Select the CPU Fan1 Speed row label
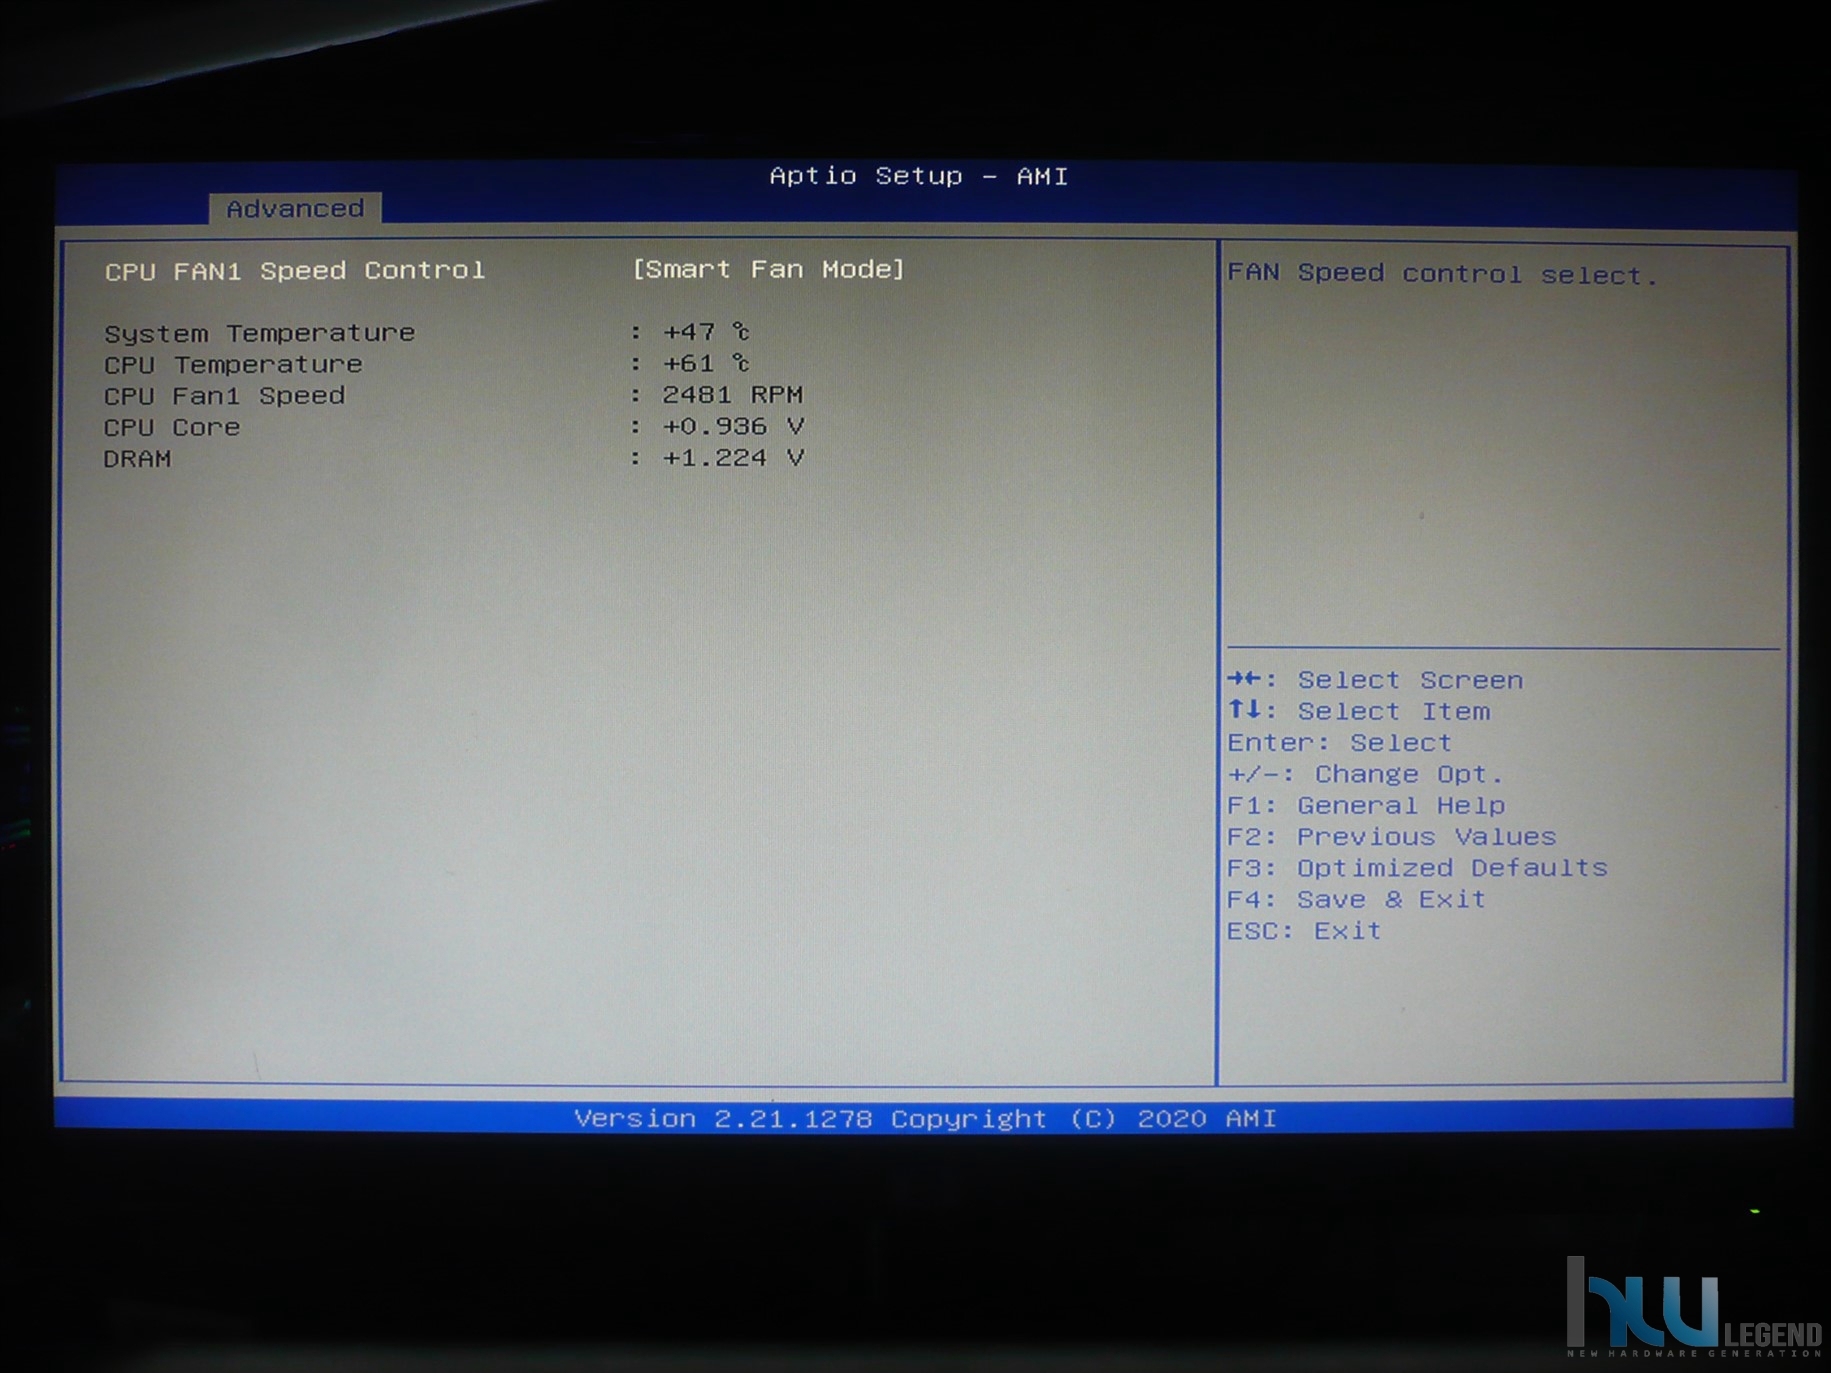The width and height of the screenshot is (1831, 1373). coord(224,396)
